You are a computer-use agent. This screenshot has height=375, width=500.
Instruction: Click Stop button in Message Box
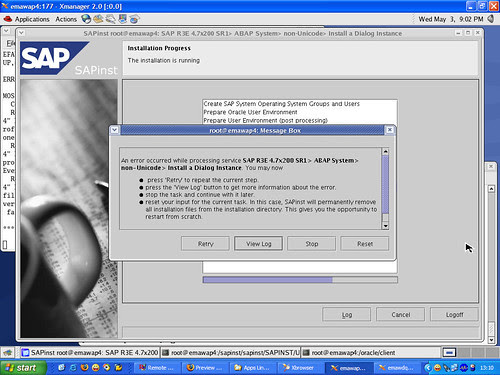click(x=312, y=244)
